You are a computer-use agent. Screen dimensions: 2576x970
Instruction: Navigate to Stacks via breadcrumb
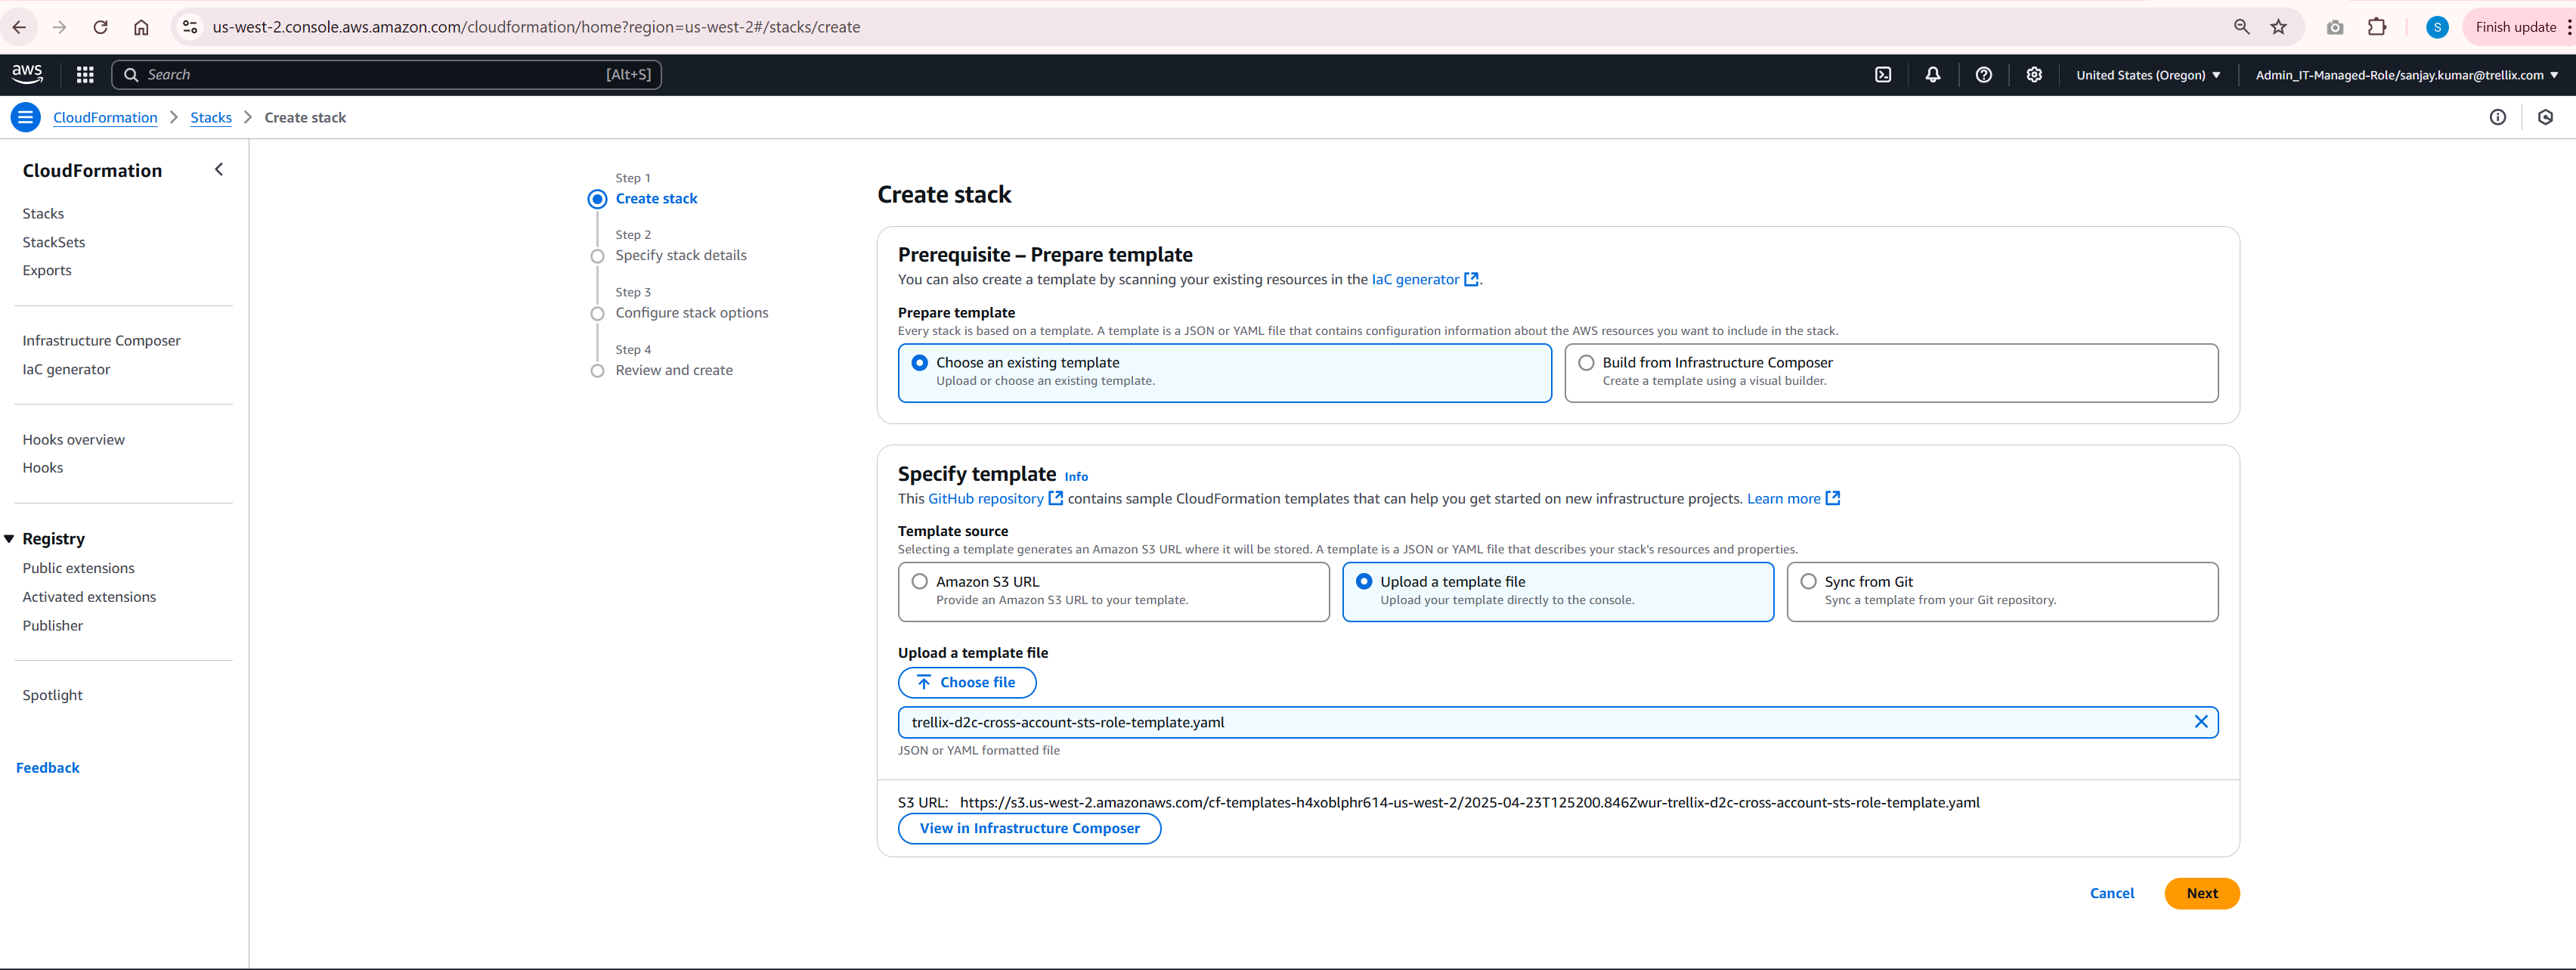pos(210,117)
